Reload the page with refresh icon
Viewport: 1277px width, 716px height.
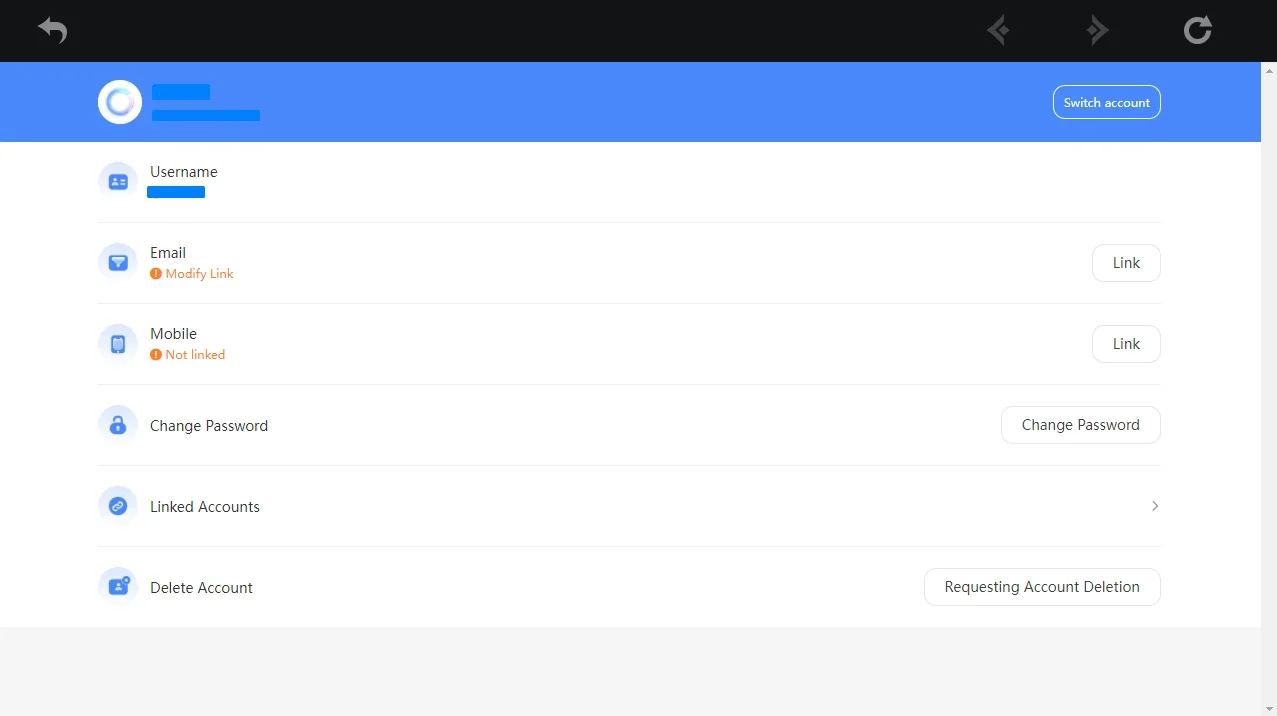[x=1197, y=30]
